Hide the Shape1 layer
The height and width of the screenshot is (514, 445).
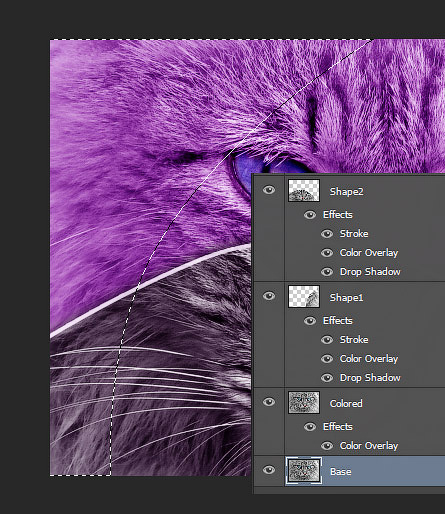click(x=269, y=296)
